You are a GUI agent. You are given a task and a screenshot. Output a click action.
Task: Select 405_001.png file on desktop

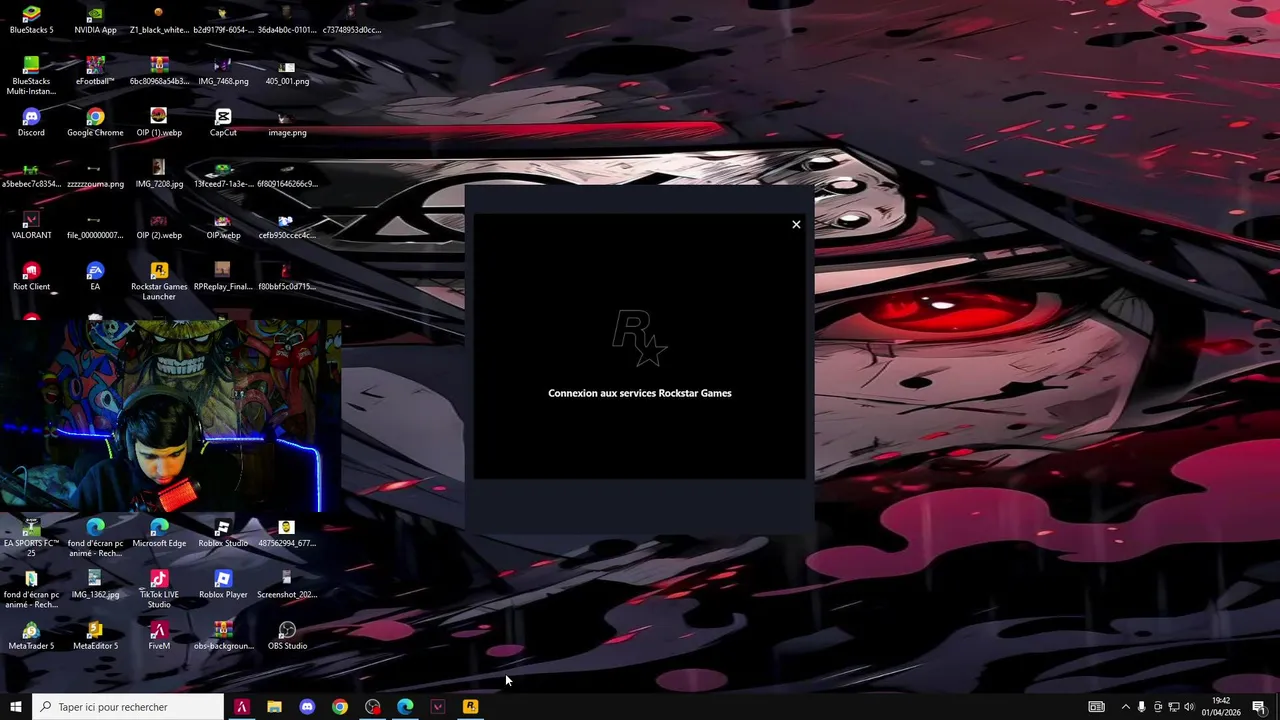[287, 71]
